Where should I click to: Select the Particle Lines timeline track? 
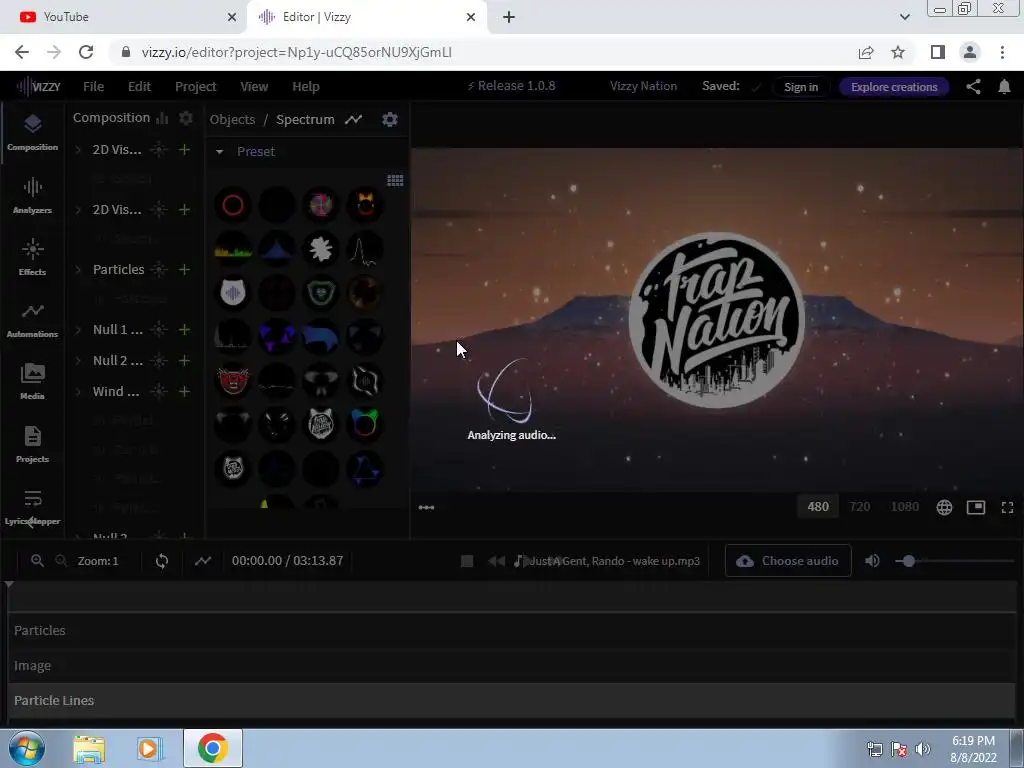512,700
